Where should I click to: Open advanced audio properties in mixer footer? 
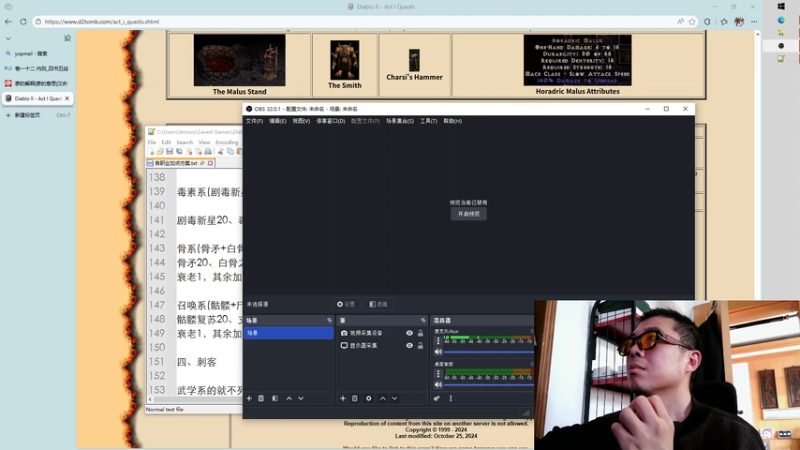[436, 398]
